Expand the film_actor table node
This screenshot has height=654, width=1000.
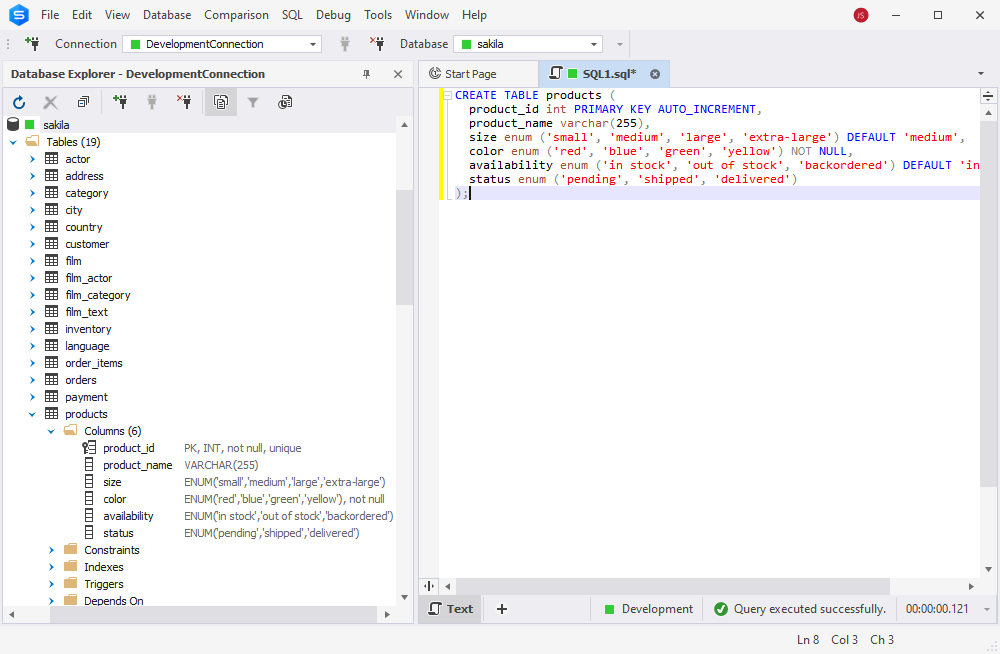[x=33, y=278]
